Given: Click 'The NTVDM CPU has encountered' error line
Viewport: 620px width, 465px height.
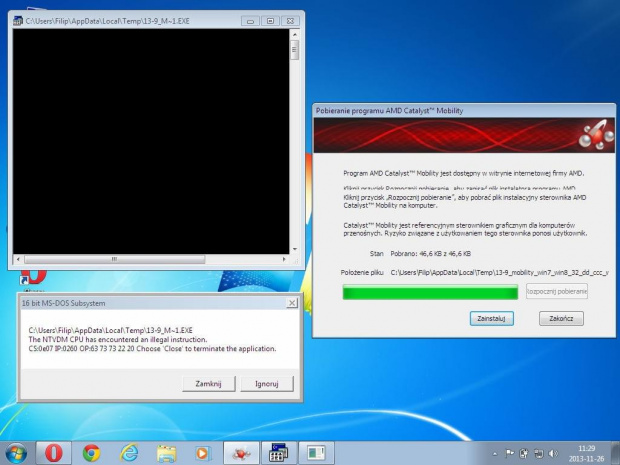Looking at the screenshot, I should (x=118, y=339).
